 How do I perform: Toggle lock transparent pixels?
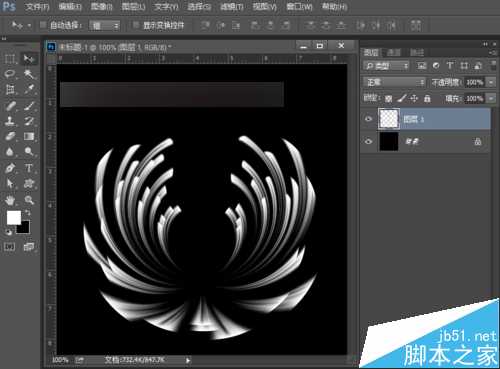(389, 98)
